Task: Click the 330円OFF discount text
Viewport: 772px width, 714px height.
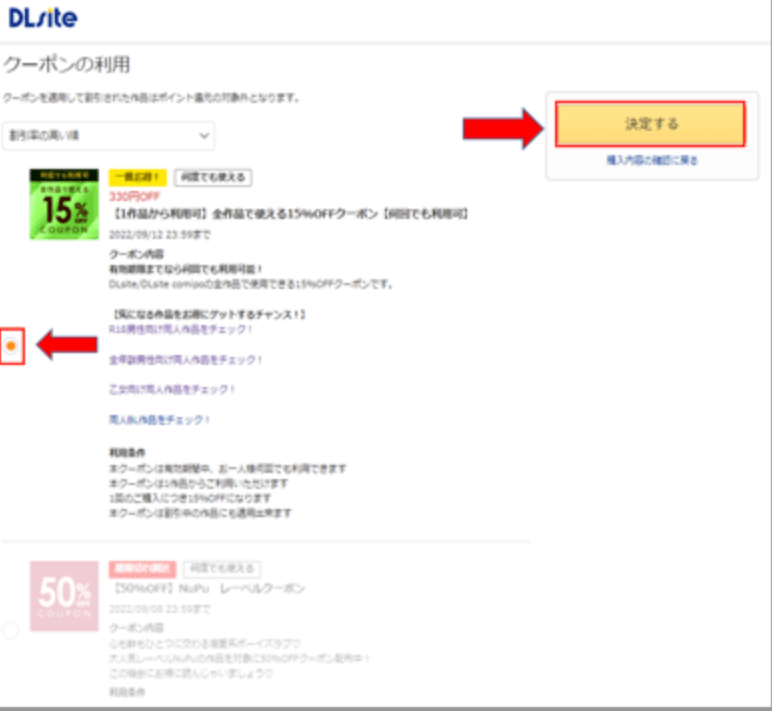Action: pos(134,196)
